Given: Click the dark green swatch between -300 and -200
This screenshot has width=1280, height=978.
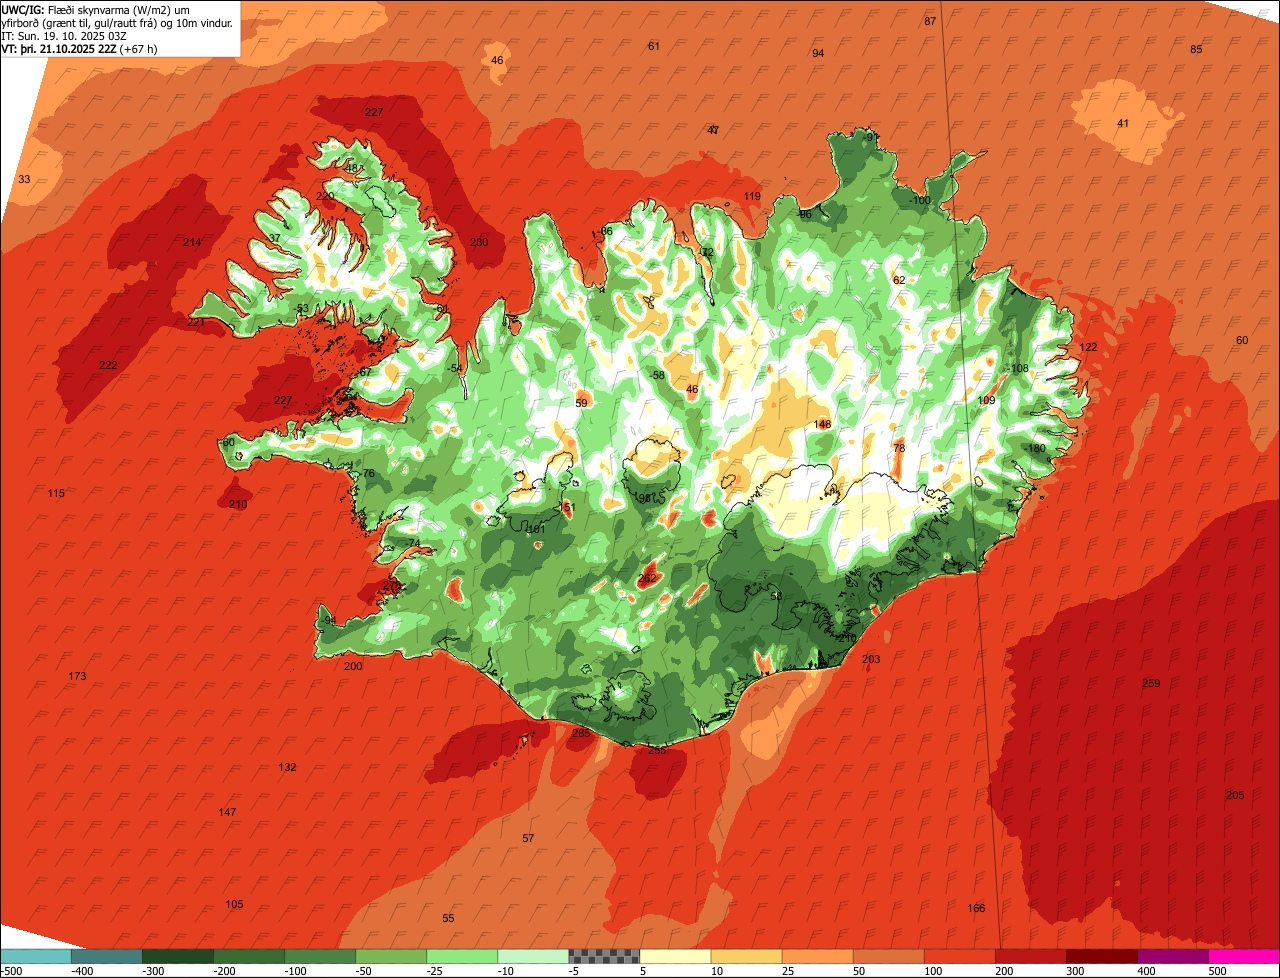Looking at the screenshot, I should [177, 956].
